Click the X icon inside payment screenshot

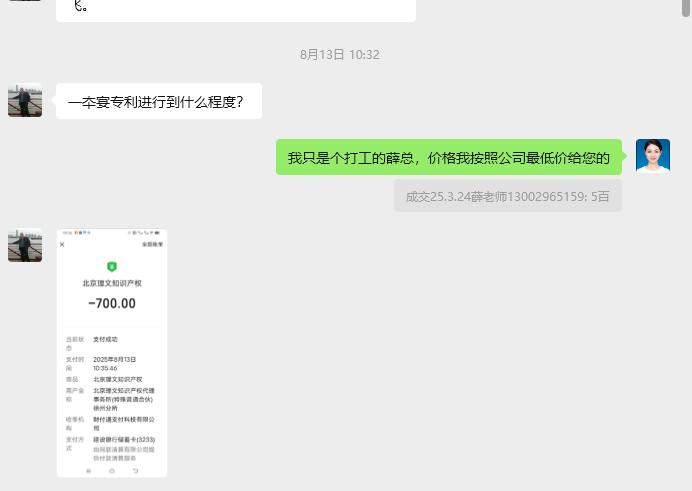pyautogui.click(x=62, y=244)
